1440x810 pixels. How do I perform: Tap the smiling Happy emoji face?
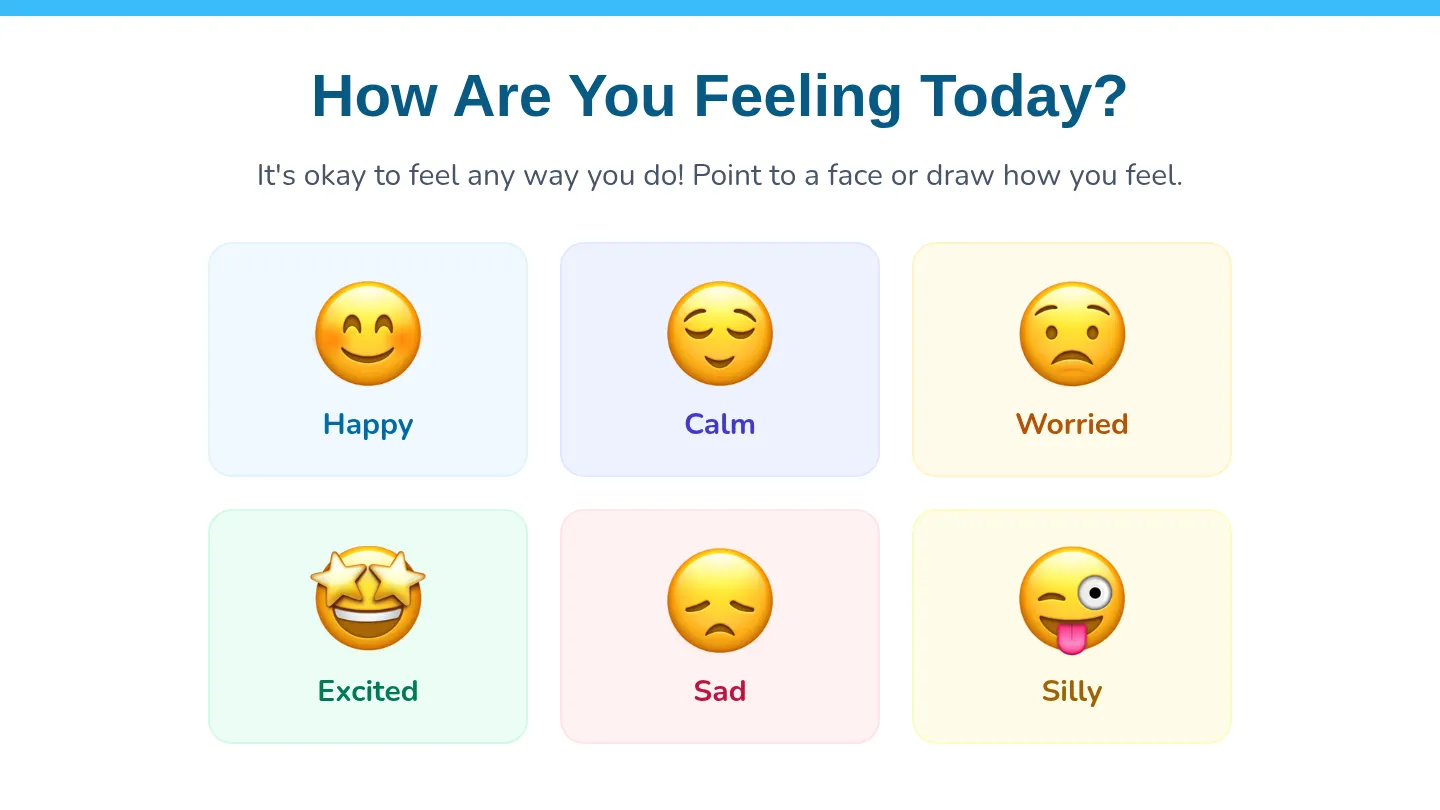pyautogui.click(x=368, y=334)
